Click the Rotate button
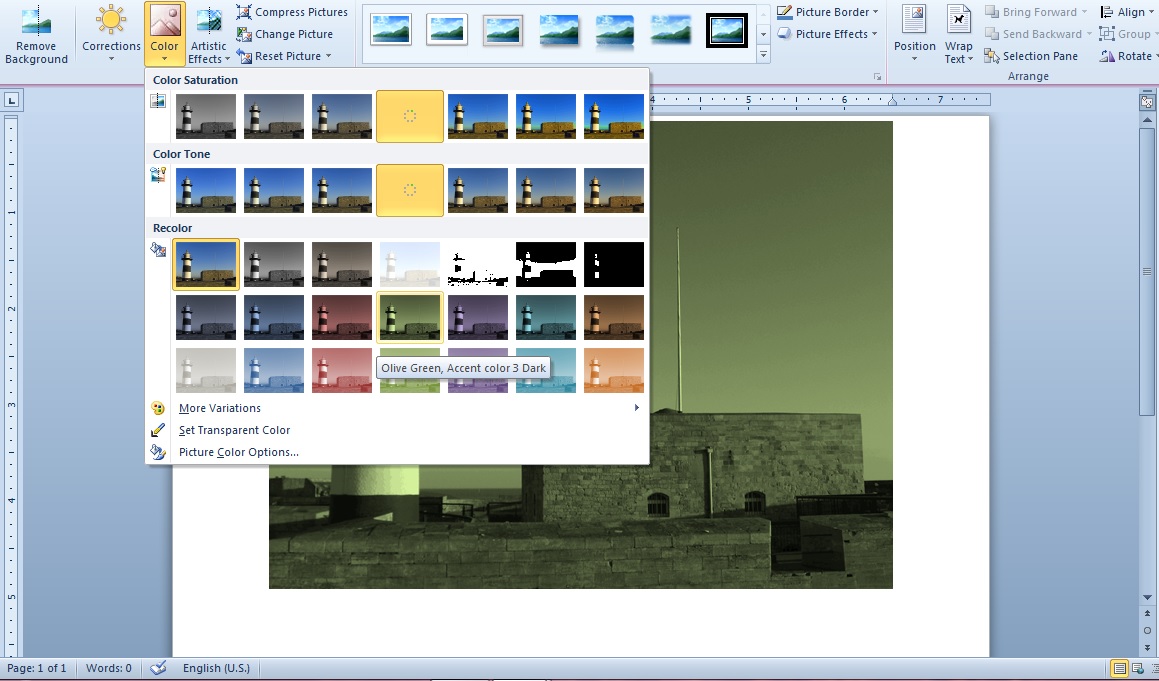This screenshot has height=681, width=1159. [1127, 55]
